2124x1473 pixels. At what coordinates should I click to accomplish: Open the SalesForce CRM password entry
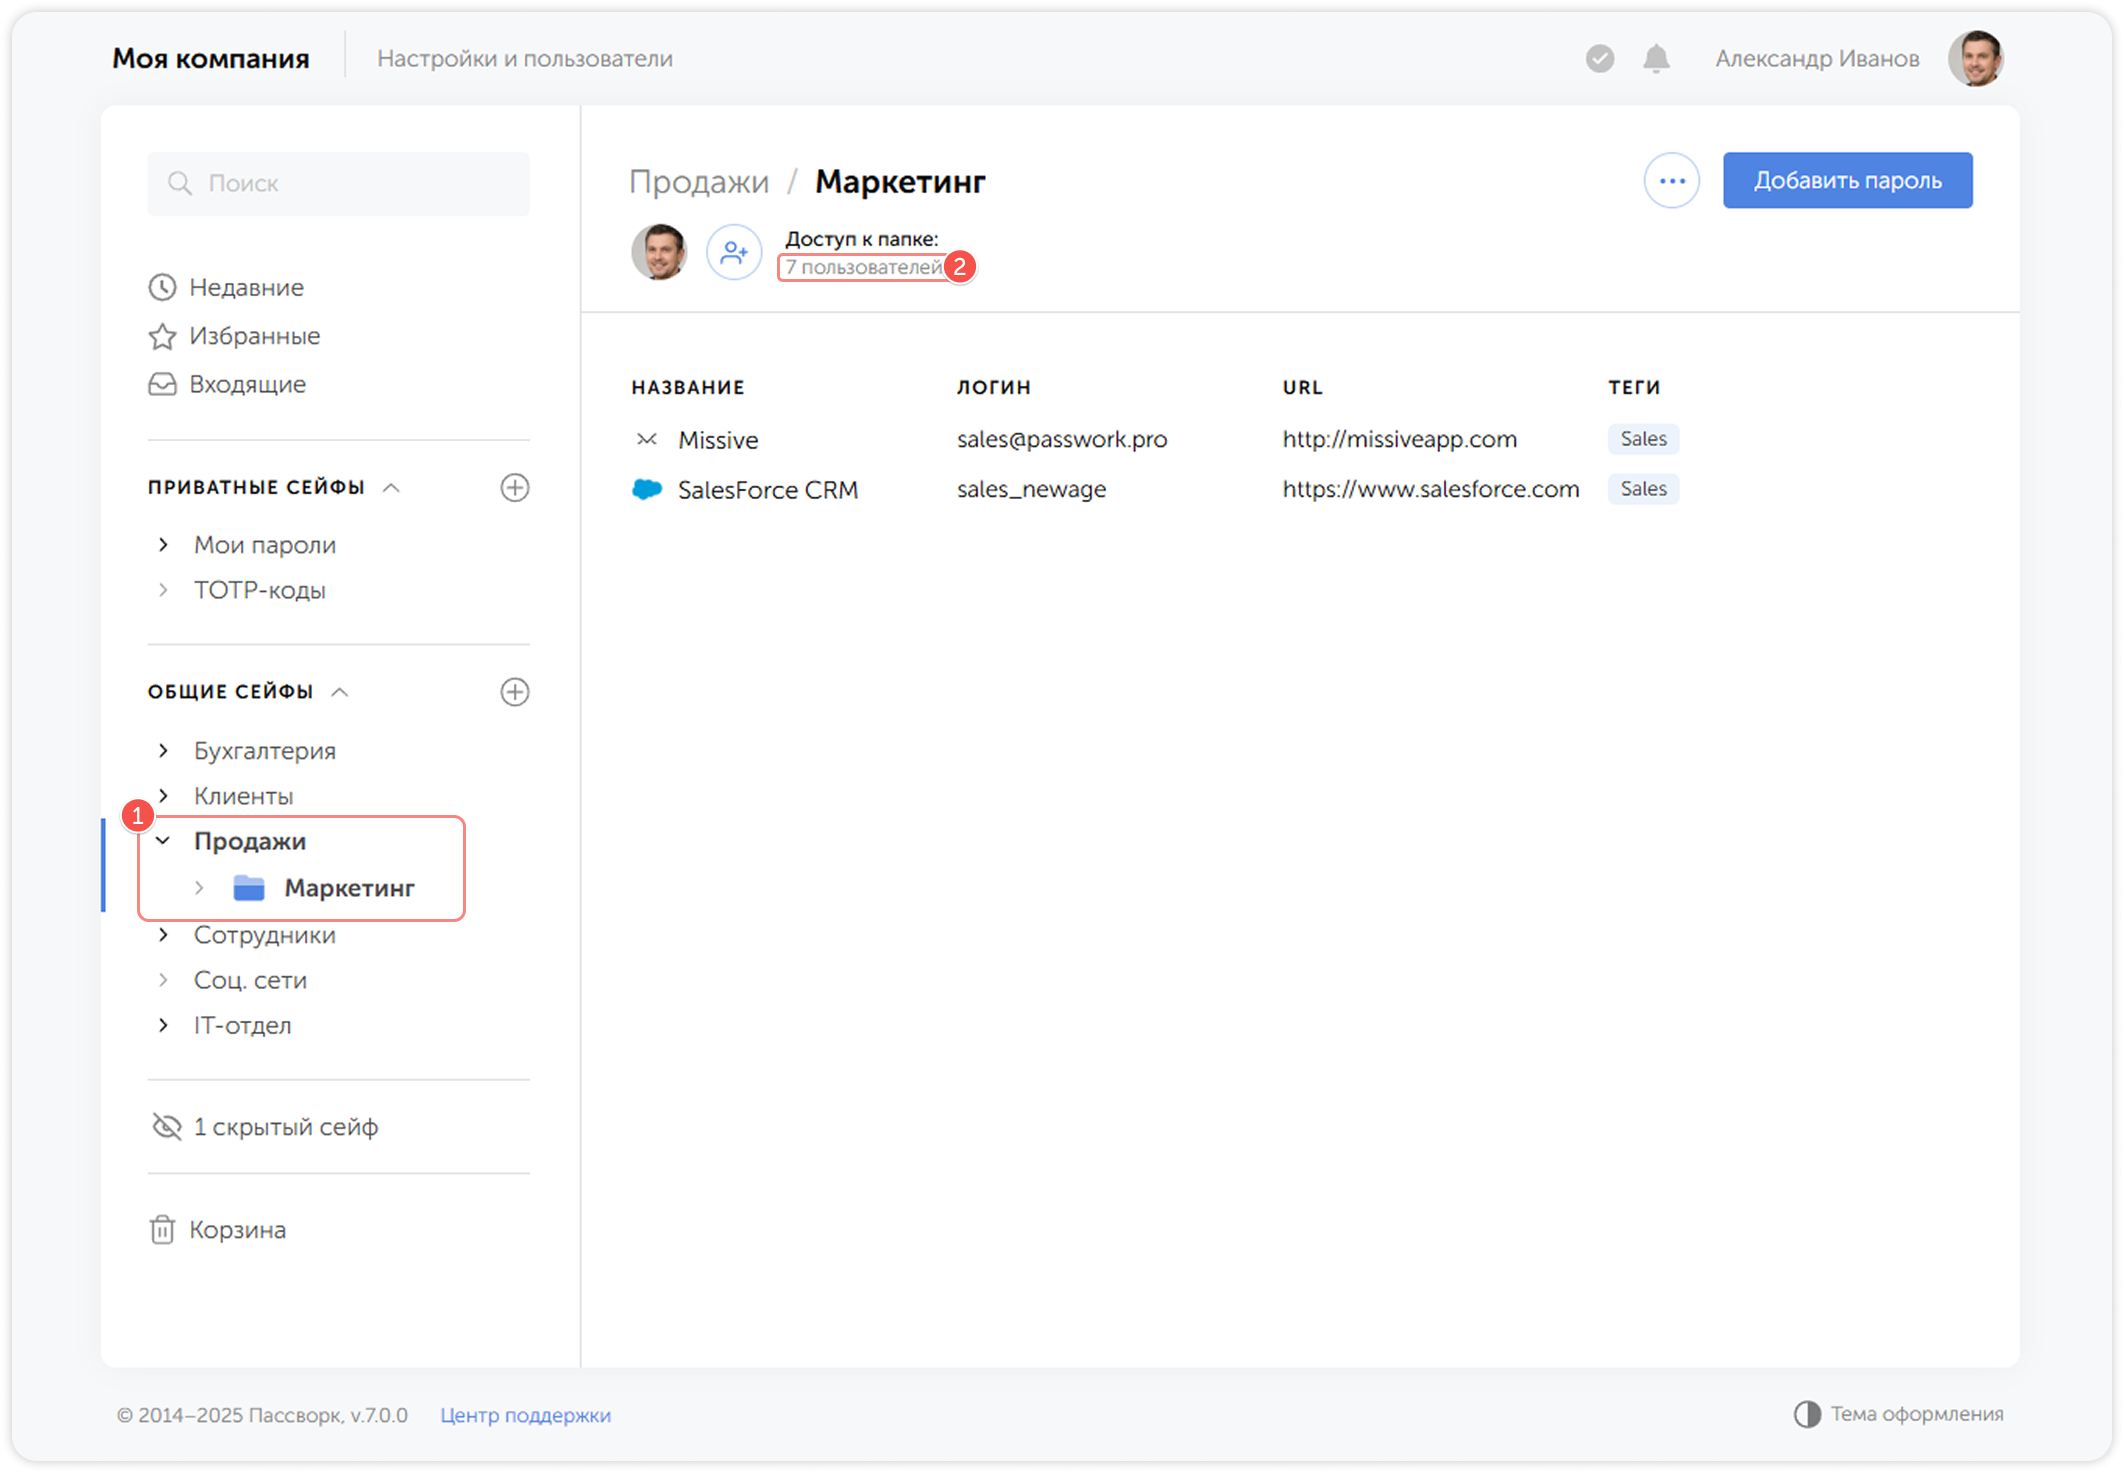(x=768, y=490)
